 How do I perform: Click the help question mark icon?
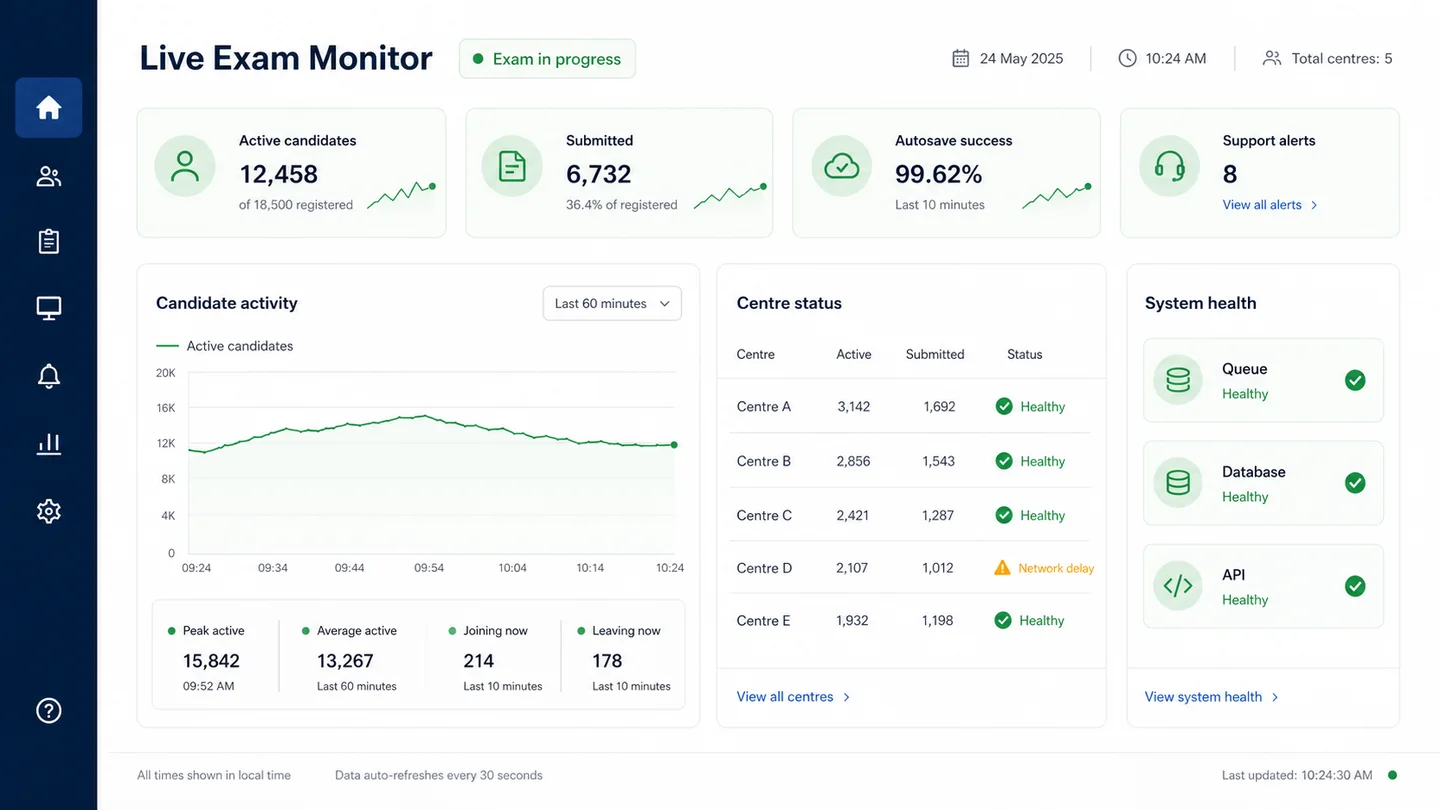click(x=49, y=710)
